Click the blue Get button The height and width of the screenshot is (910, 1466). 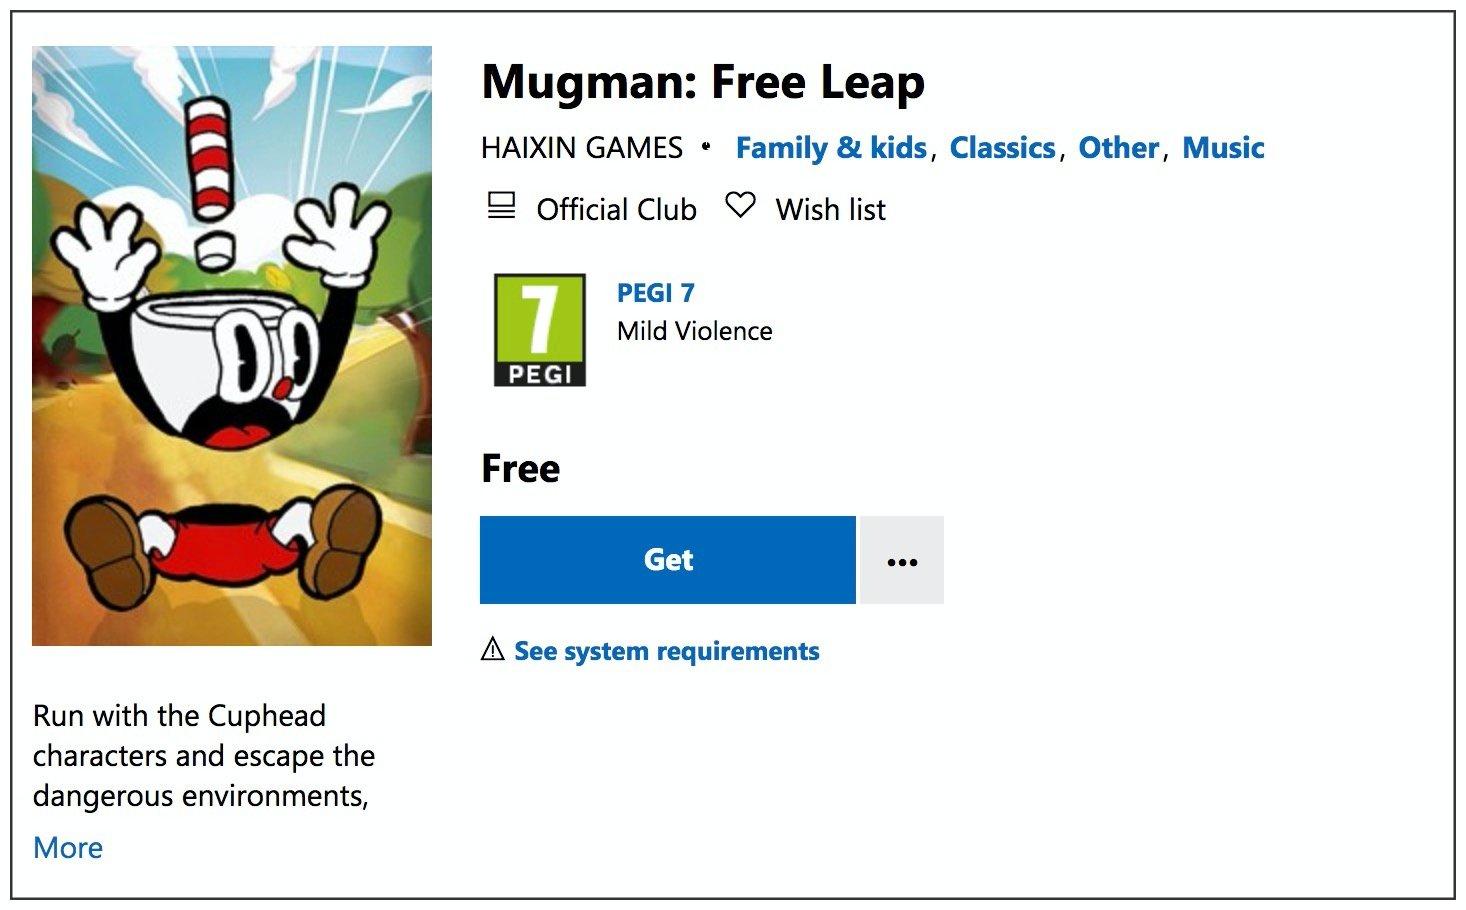[x=668, y=560]
